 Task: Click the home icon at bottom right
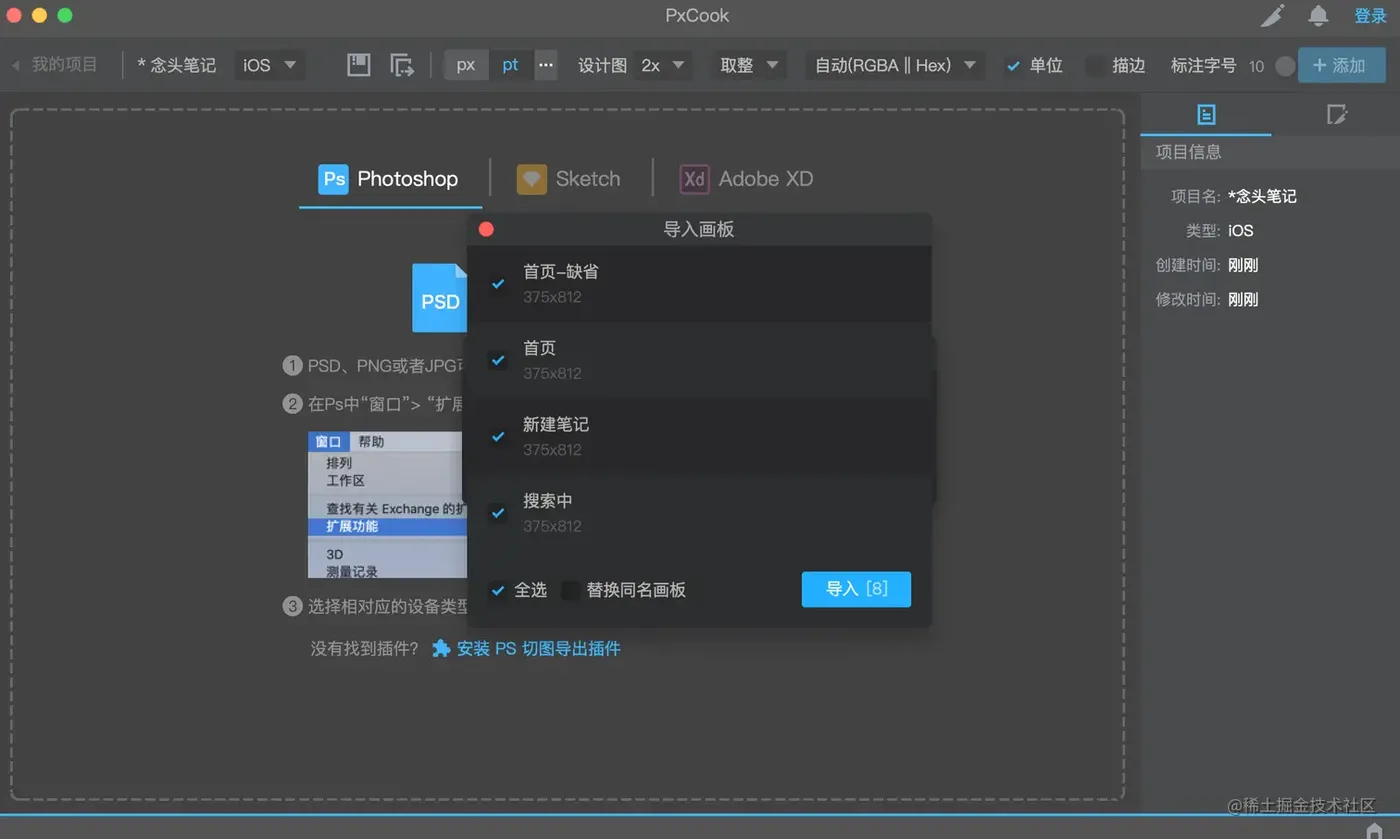tap(1375, 830)
